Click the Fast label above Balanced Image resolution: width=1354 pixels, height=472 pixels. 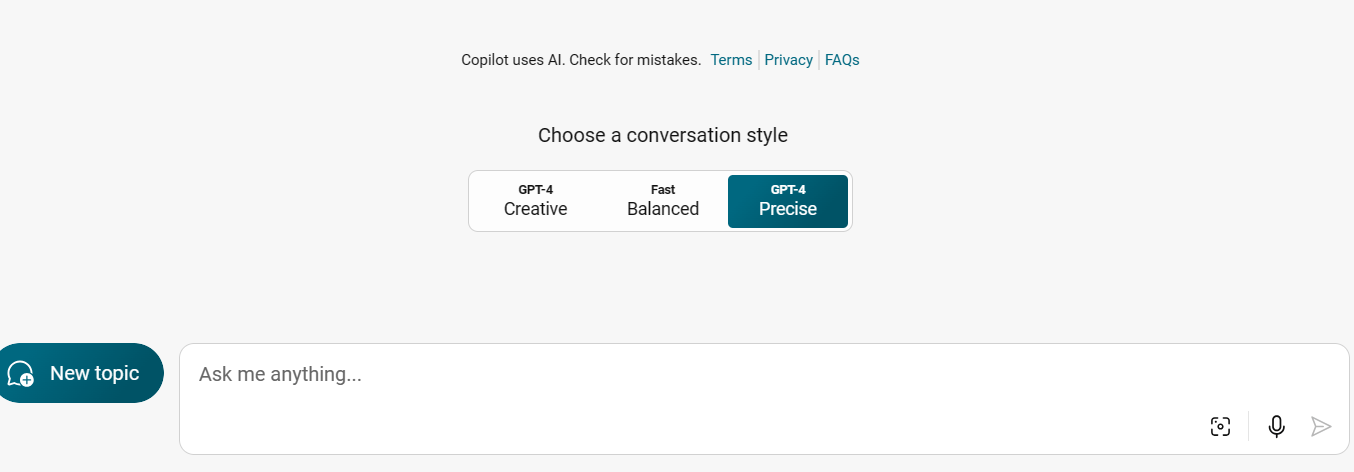click(663, 189)
